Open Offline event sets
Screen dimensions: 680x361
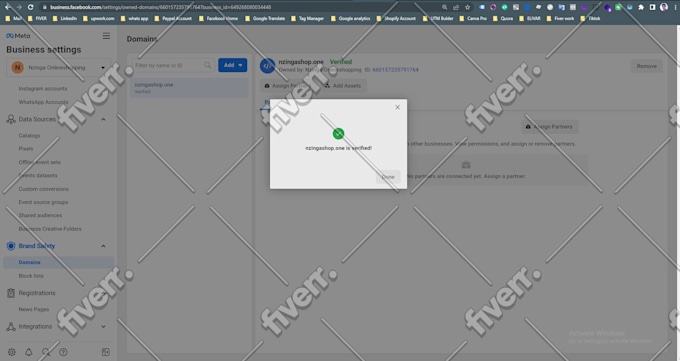click(x=39, y=162)
